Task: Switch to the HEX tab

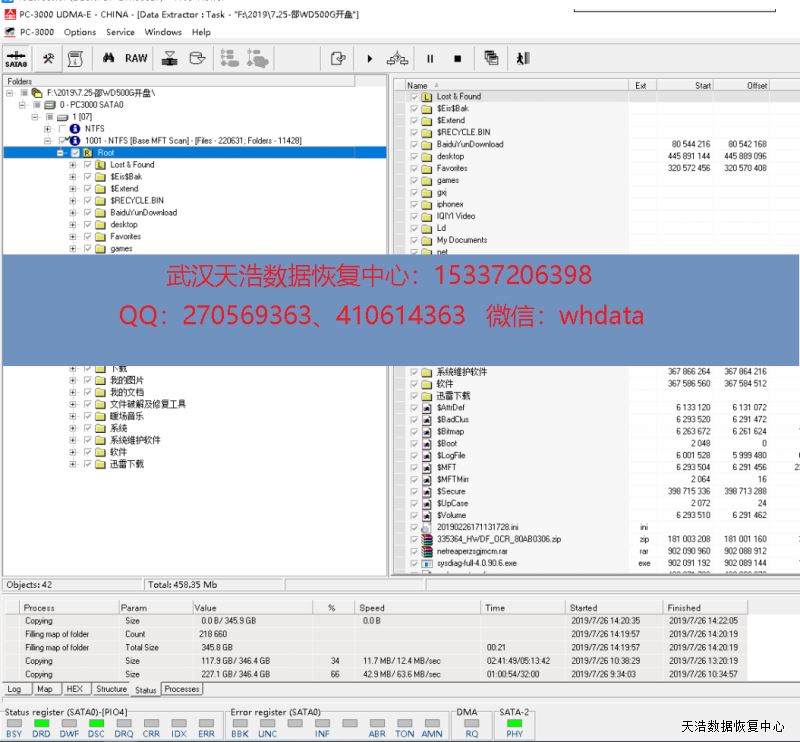Action: 74,689
